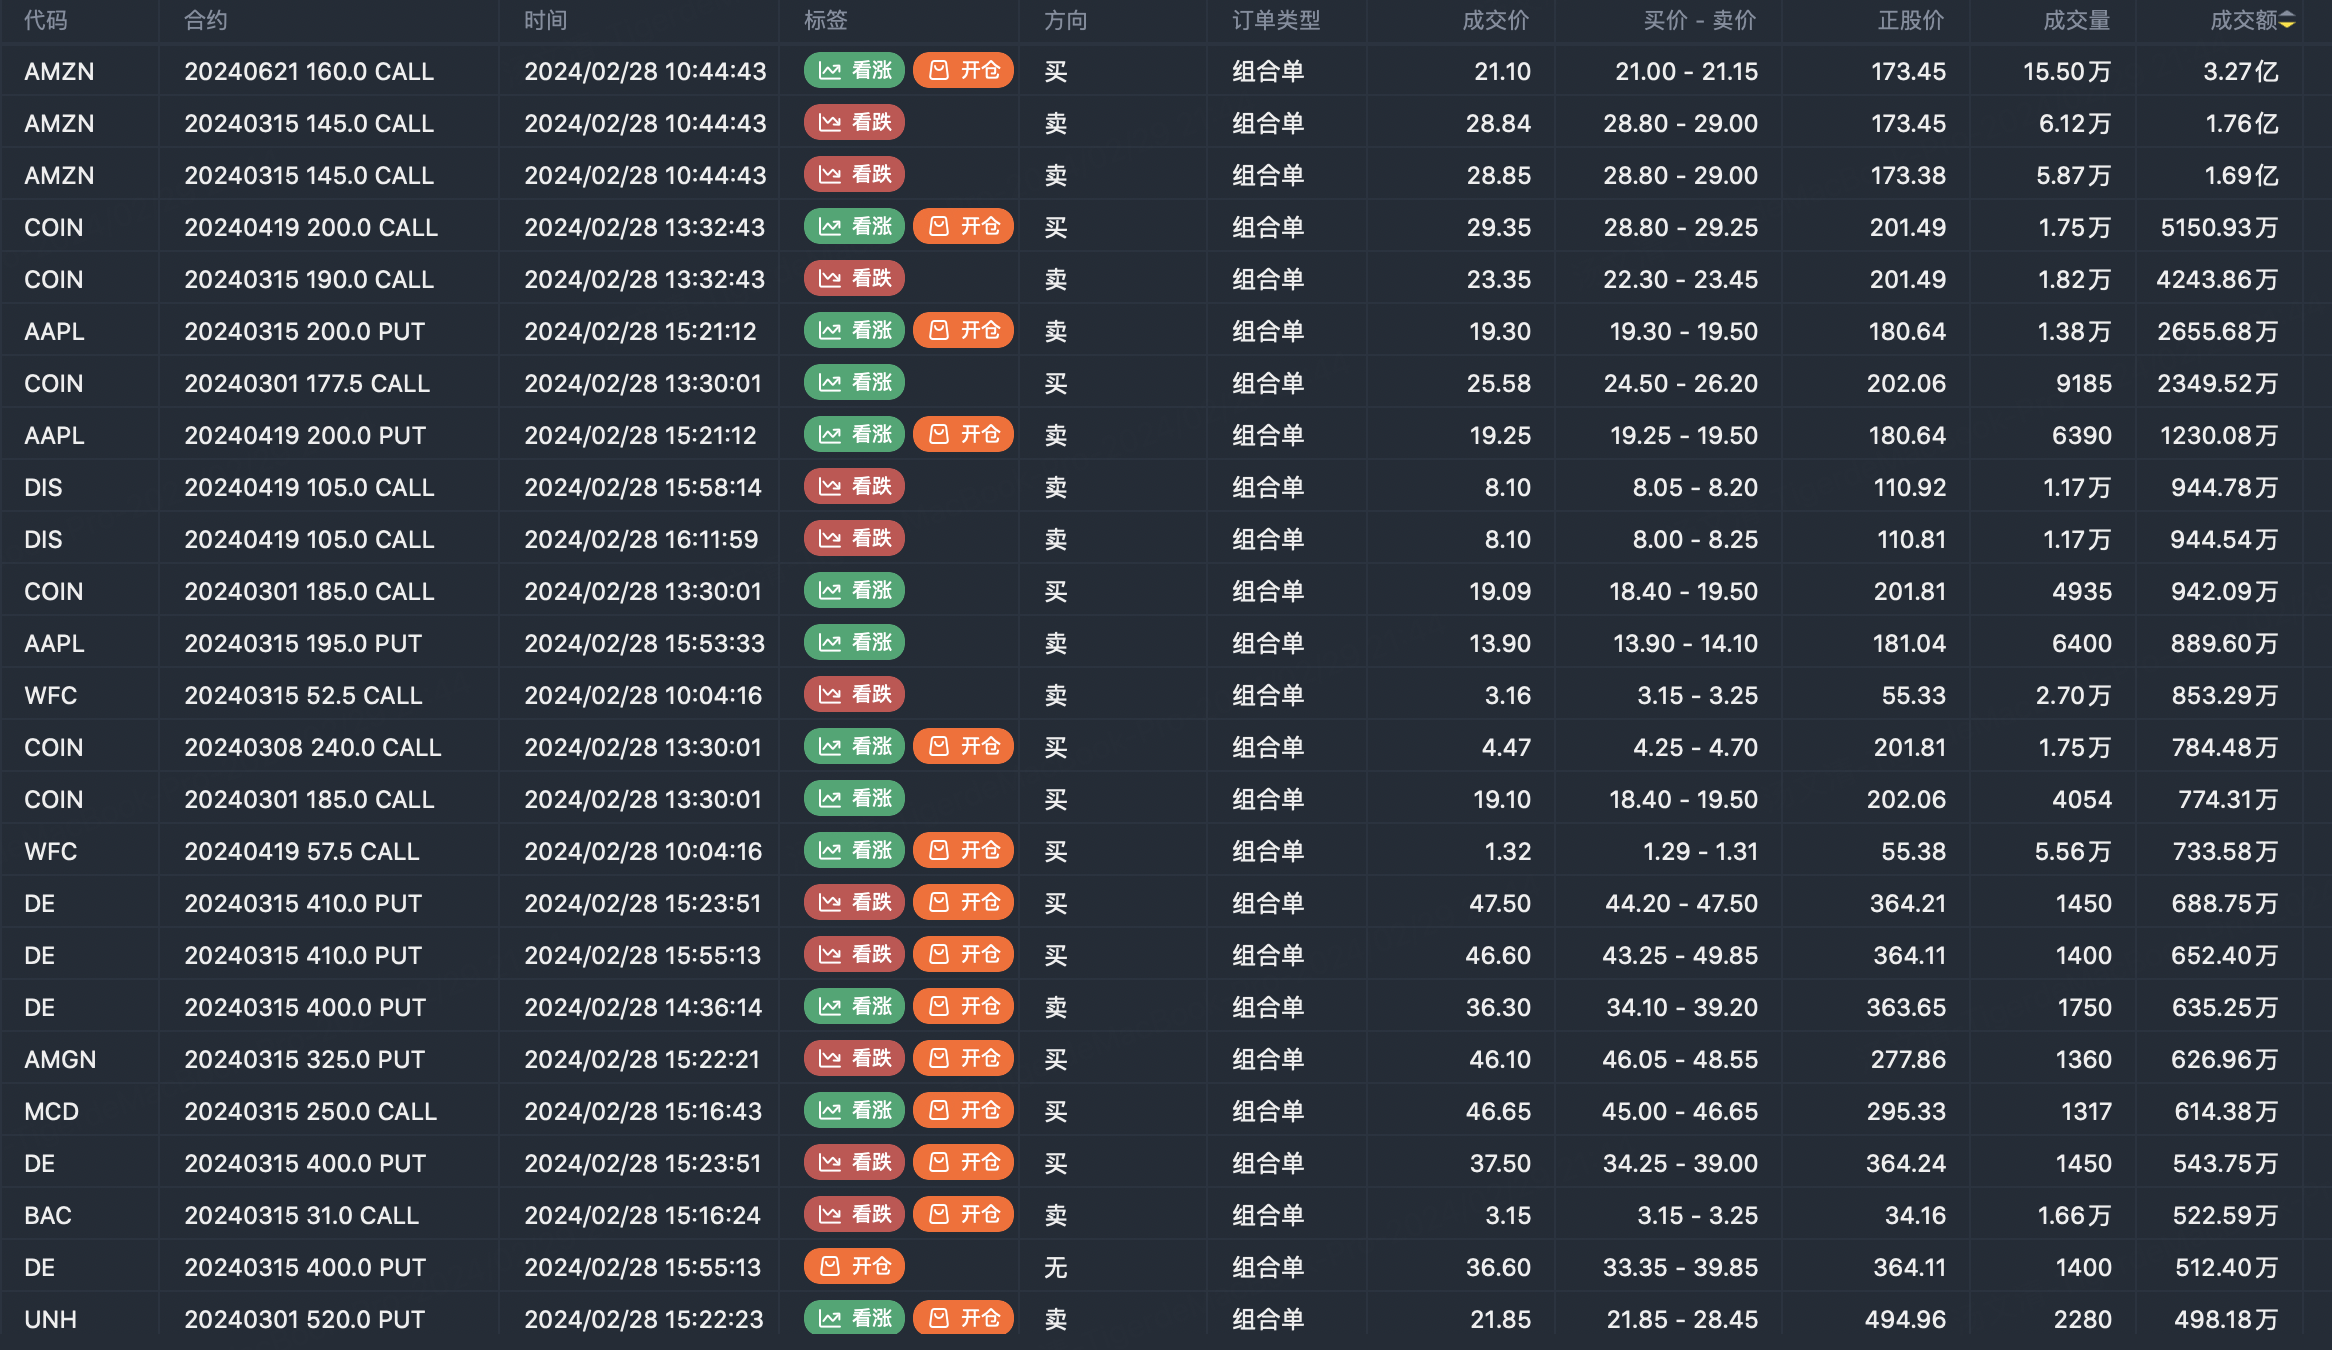
Task: Click the 标签 column header
Action: (x=826, y=20)
